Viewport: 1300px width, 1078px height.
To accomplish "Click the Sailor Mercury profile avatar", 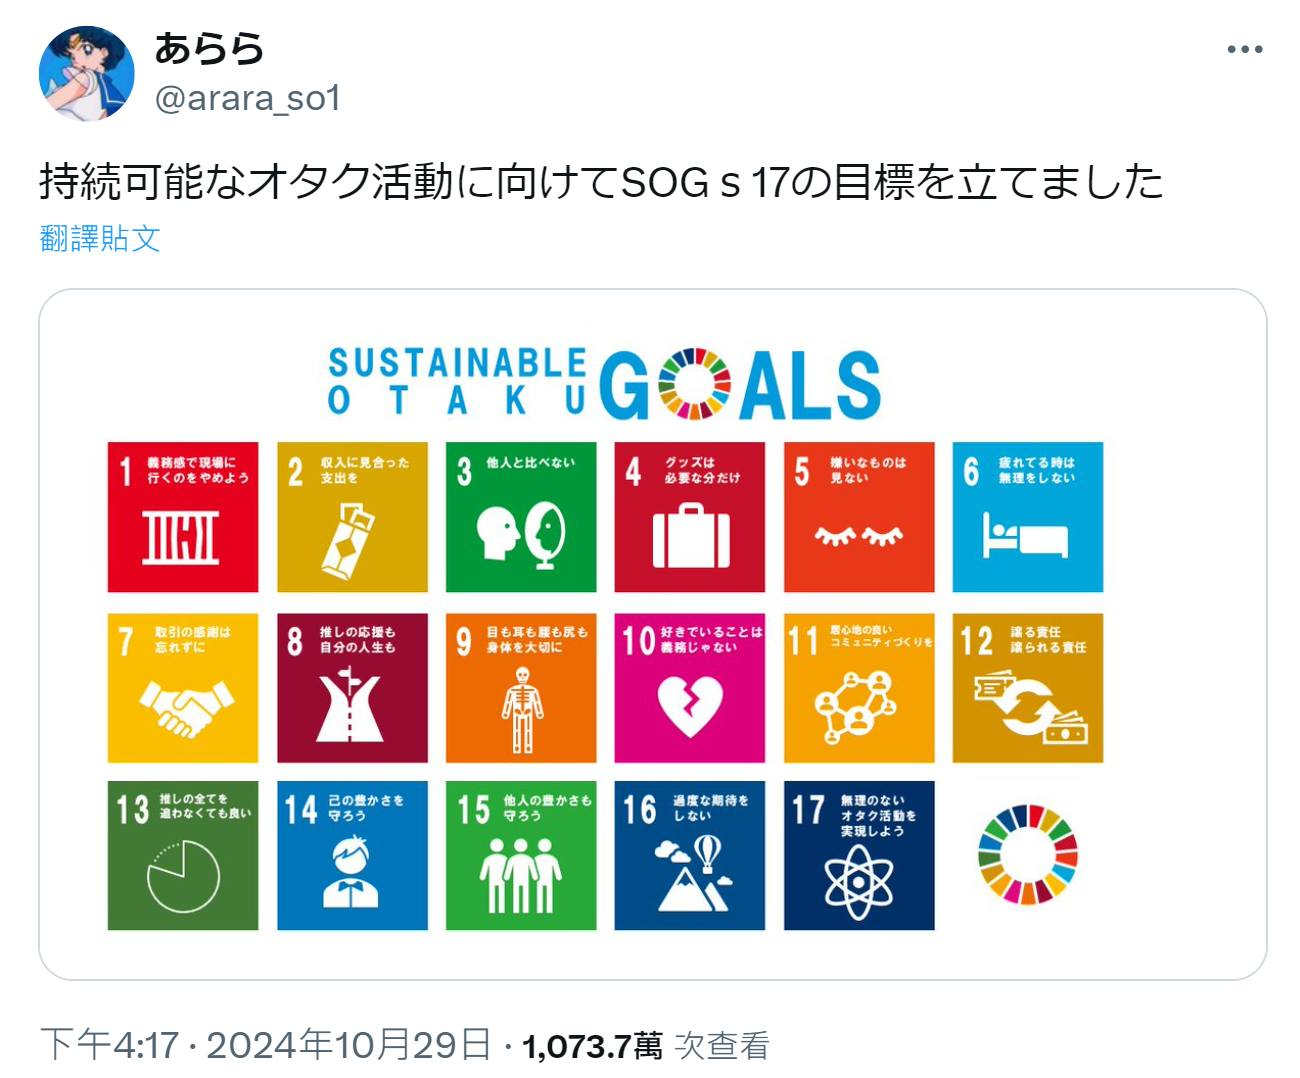I will point(86,73).
